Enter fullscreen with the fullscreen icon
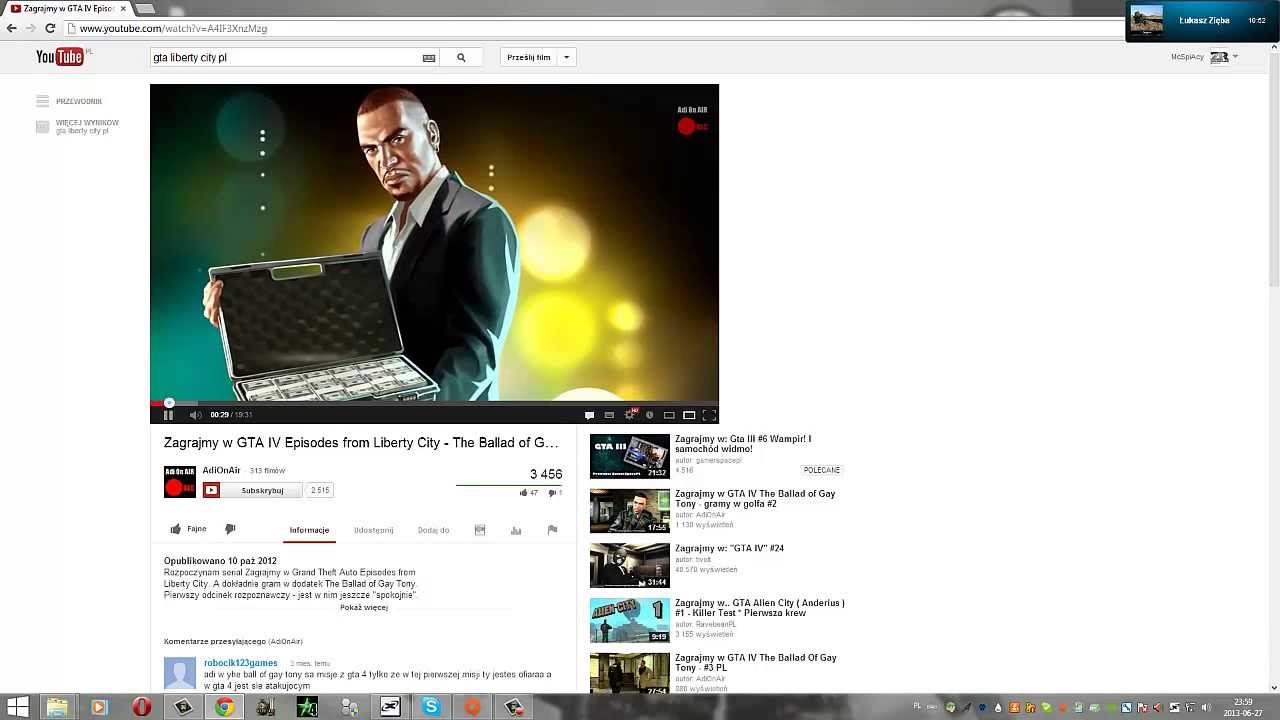This screenshot has width=1280, height=720. pos(709,415)
